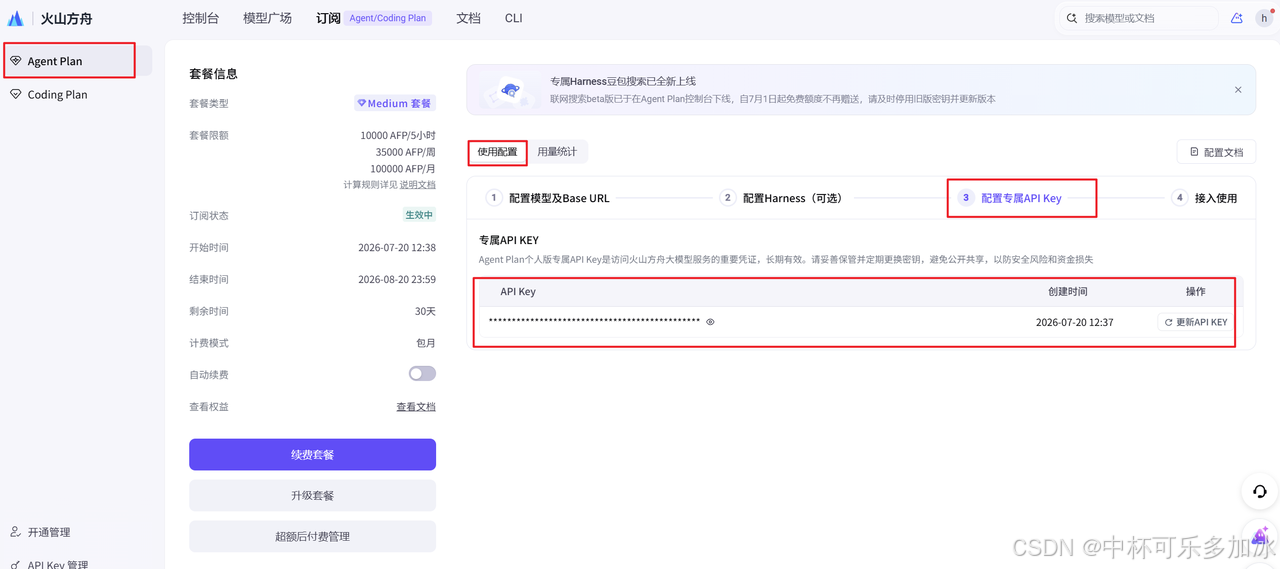Click the 2026-07-20 12:37 creation time
1280x569 pixels.
[1074, 322]
